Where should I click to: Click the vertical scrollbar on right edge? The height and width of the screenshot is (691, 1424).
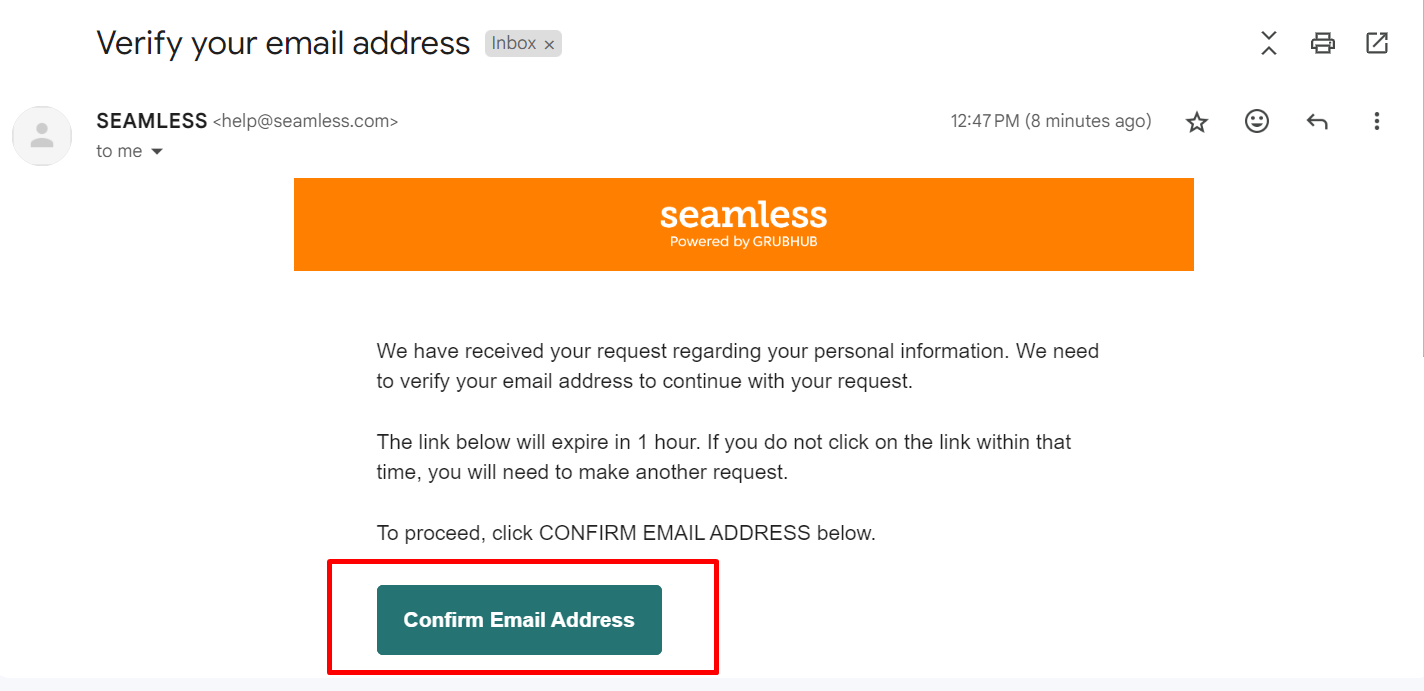click(1420, 180)
